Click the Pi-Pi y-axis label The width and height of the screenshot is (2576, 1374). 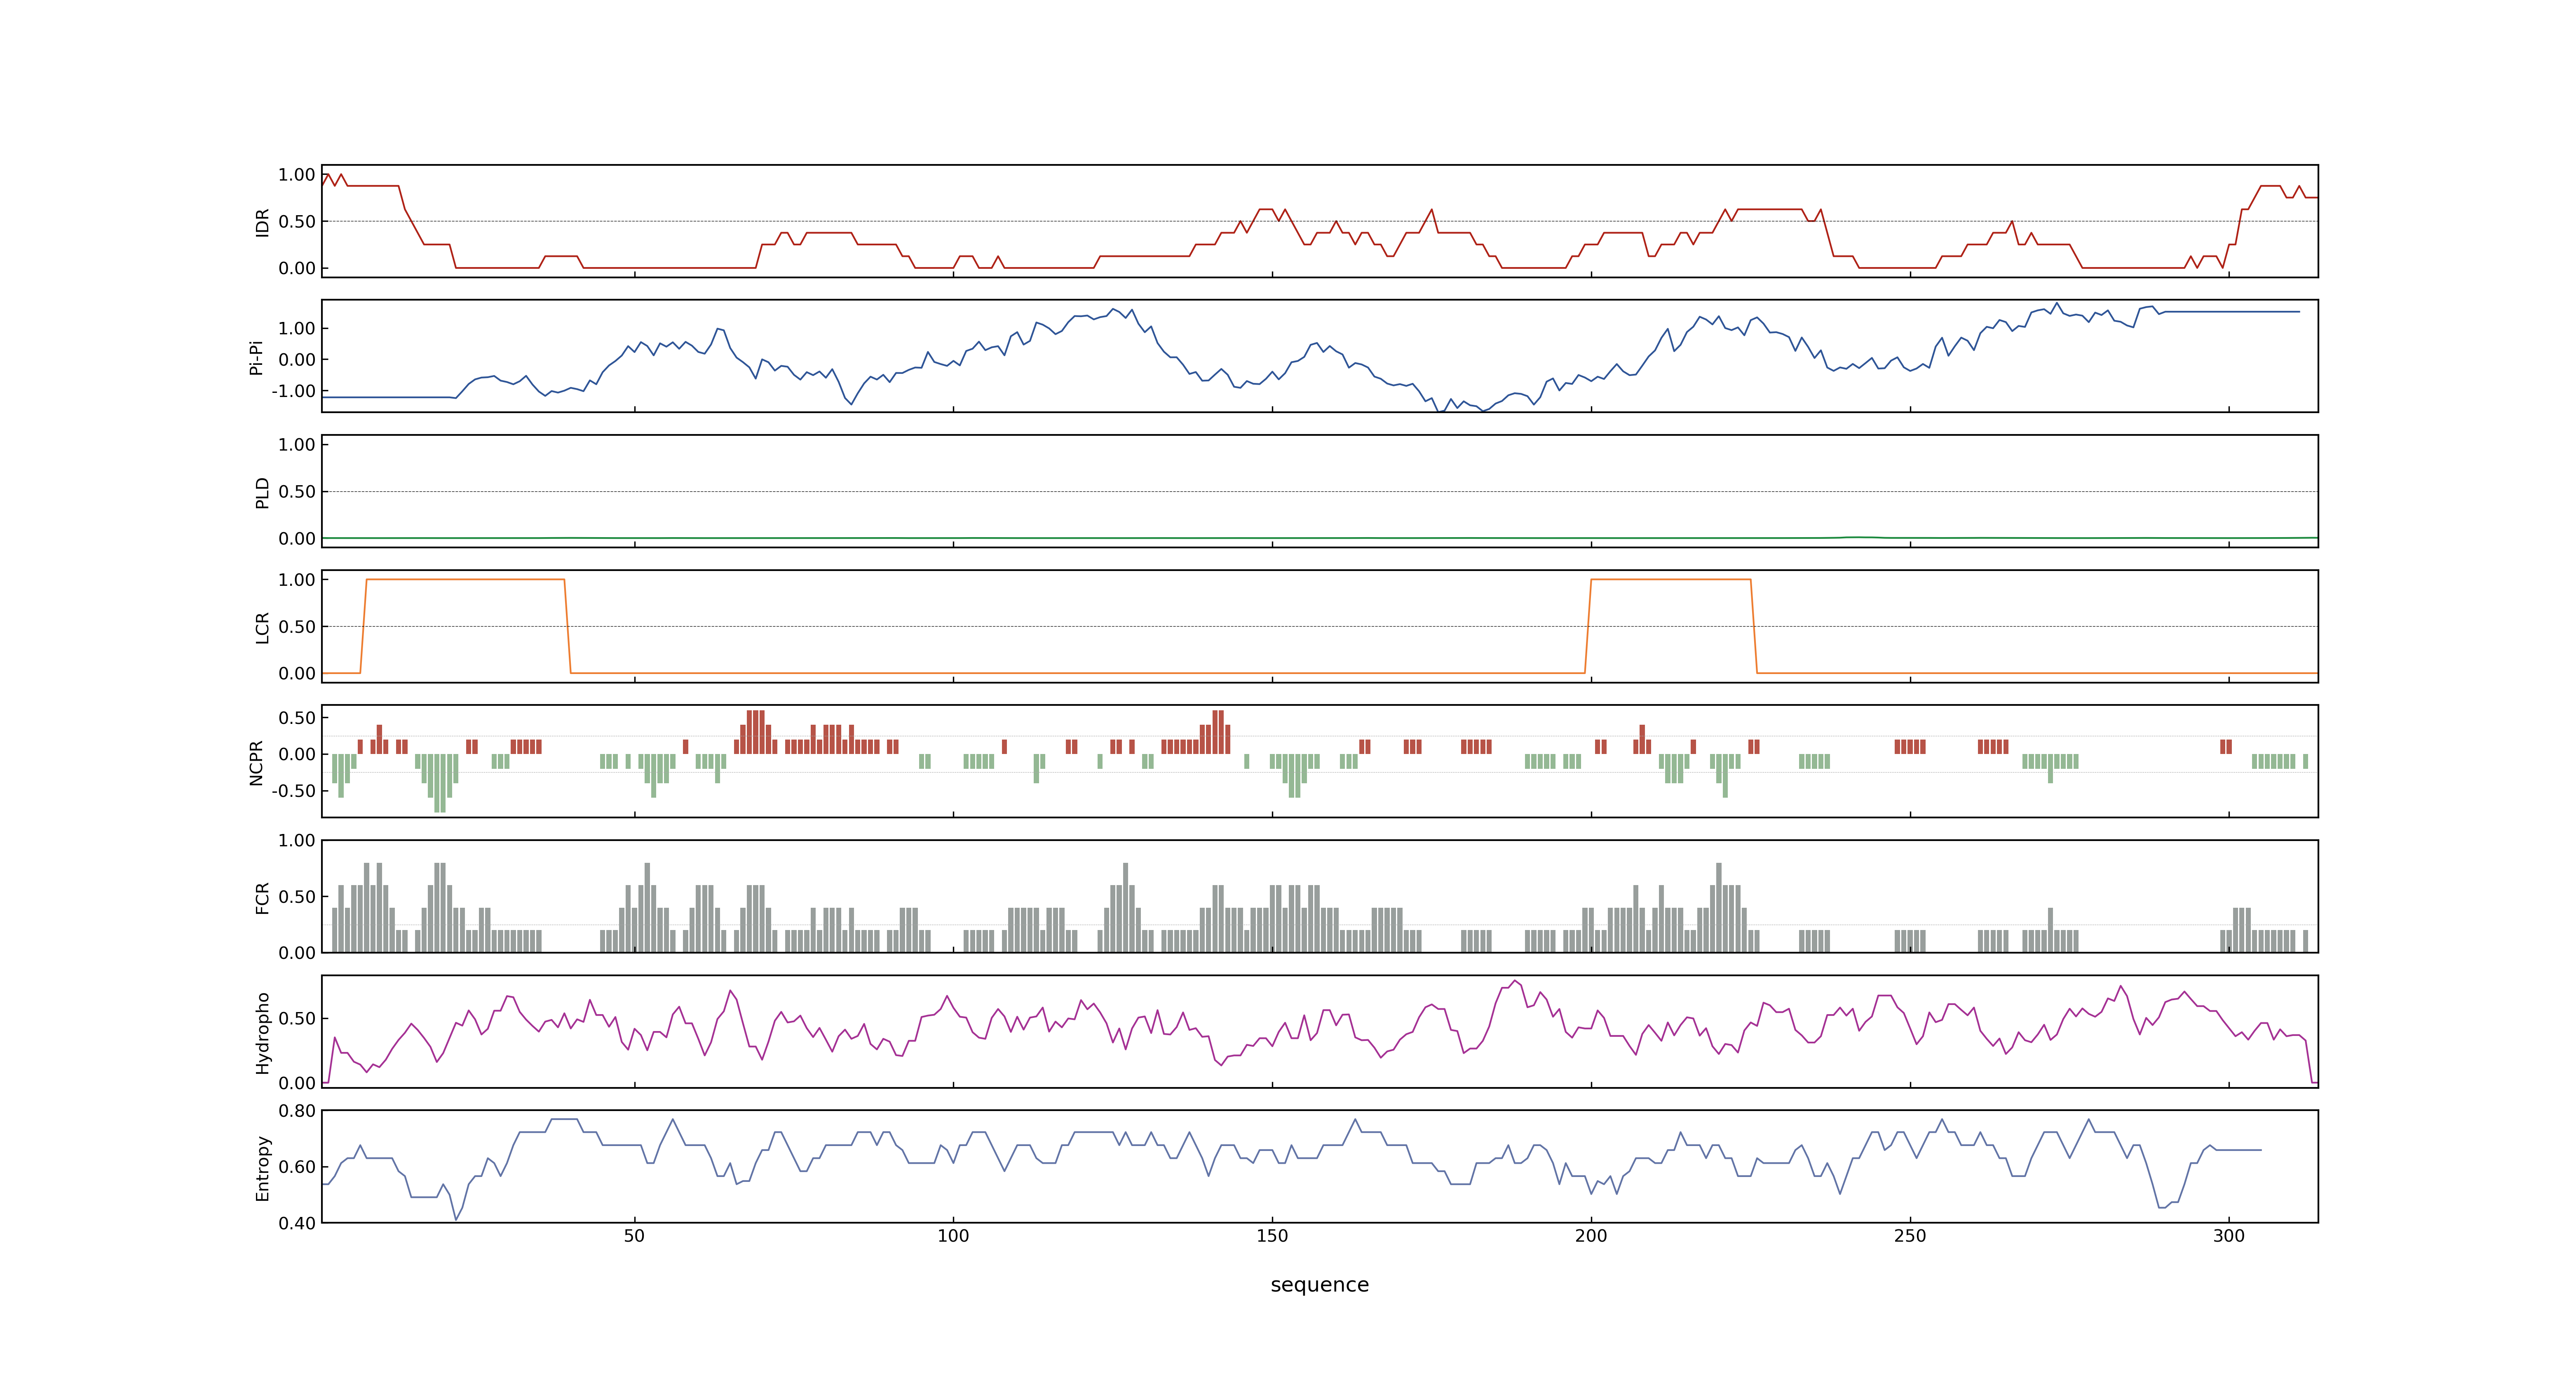pyautogui.click(x=256, y=357)
